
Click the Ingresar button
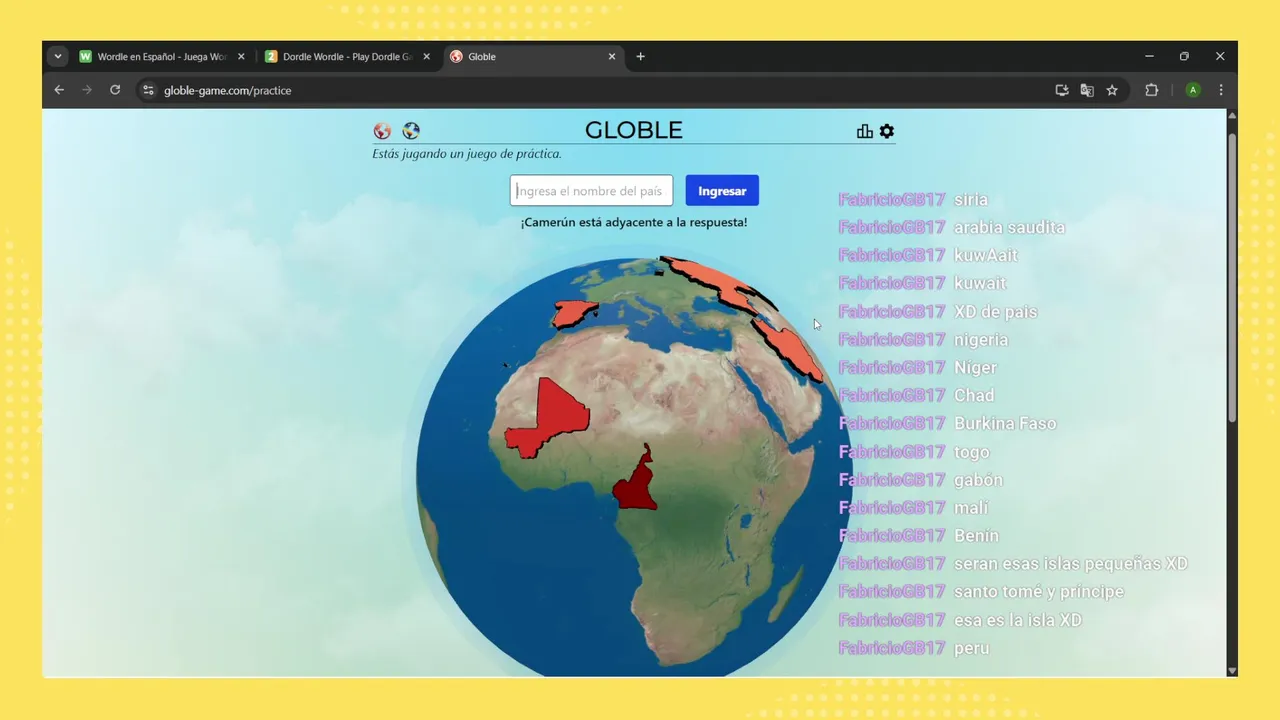point(722,191)
